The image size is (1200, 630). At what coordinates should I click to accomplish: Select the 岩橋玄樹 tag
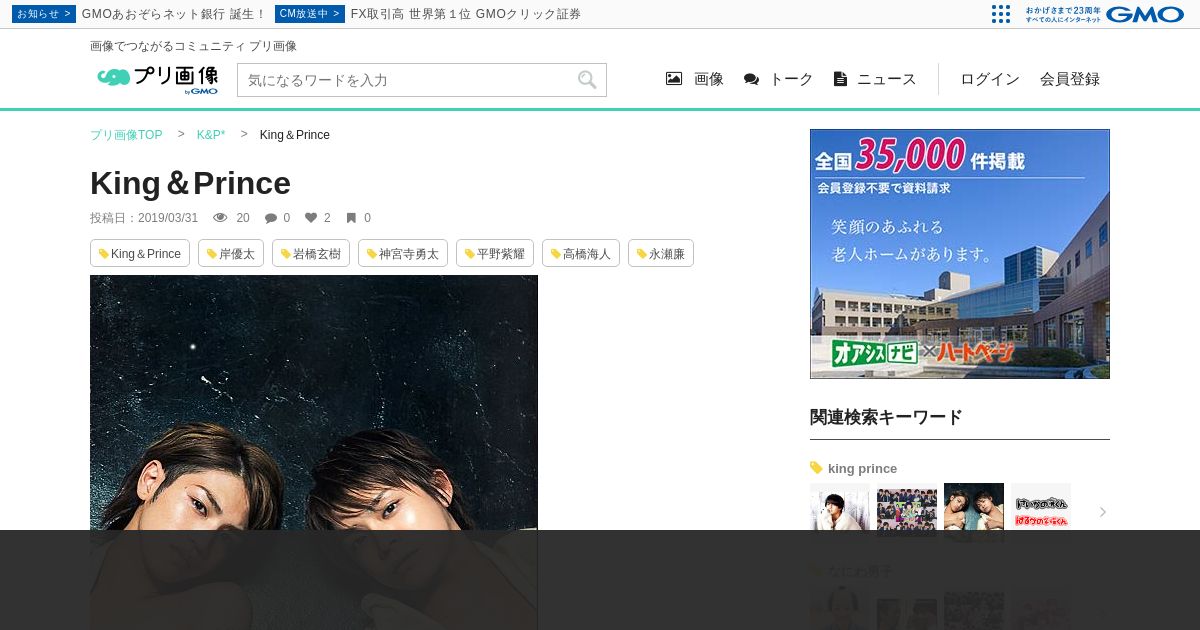coord(311,254)
